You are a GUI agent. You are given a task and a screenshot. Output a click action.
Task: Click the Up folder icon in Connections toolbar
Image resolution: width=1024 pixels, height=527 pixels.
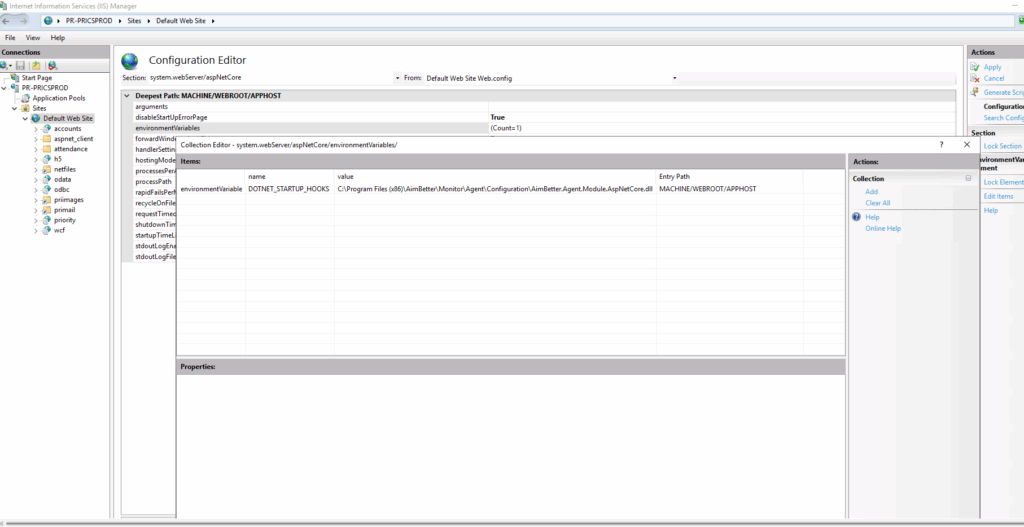coord(37,65)
